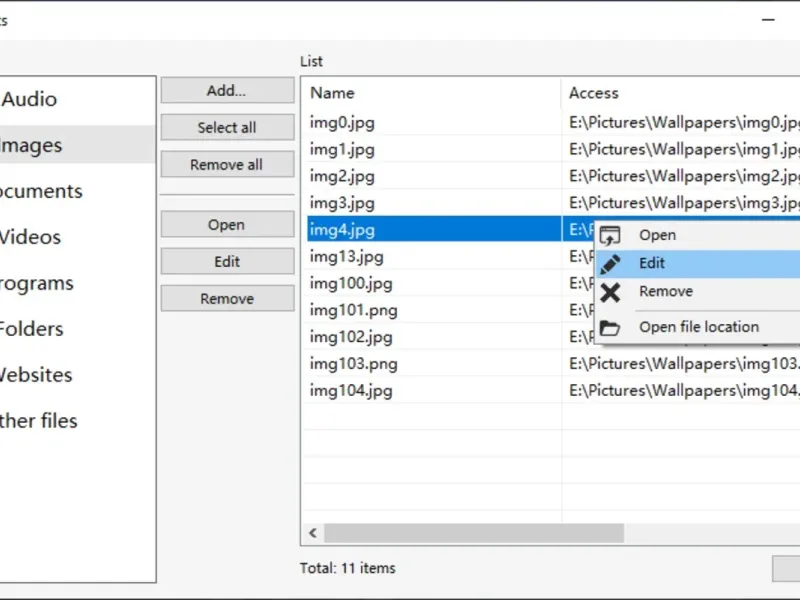Choose Open from the context menu
The width and height of the screenshot is (800, 600).
pyautogui.click(x=697, y=235)
